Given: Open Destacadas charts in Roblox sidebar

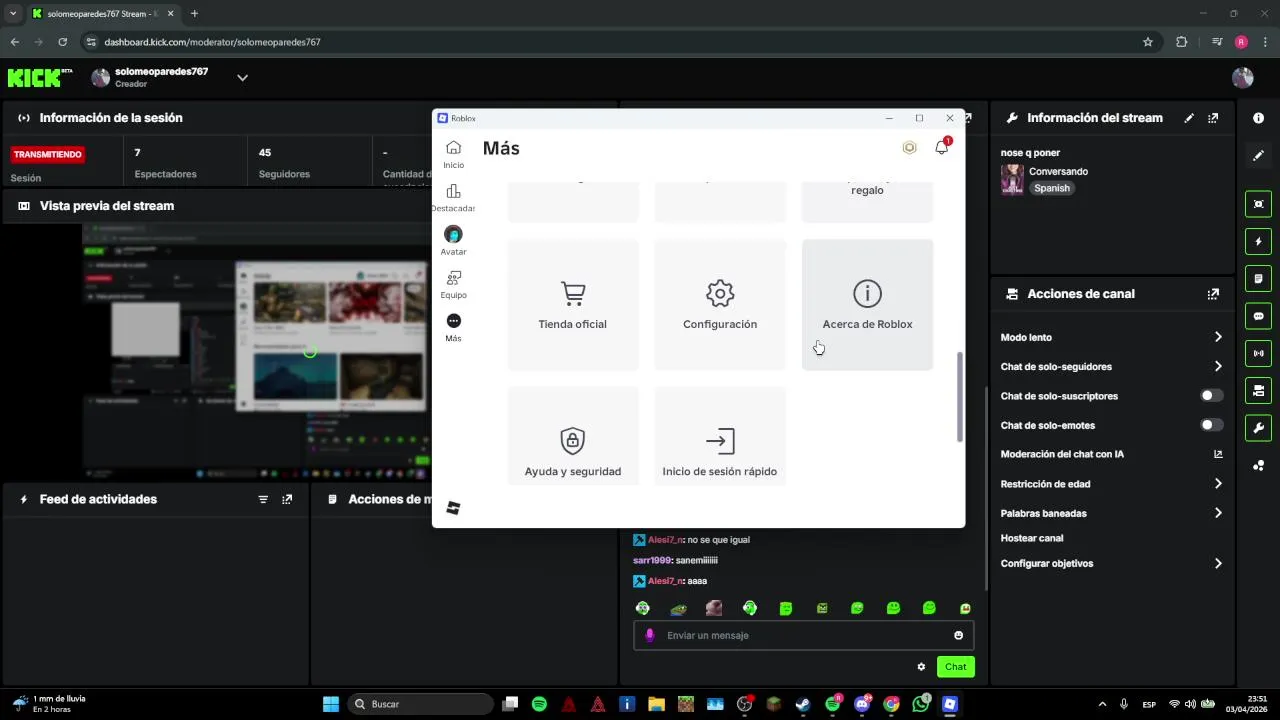Looking at the screenshot, I should tap(453, 198).
